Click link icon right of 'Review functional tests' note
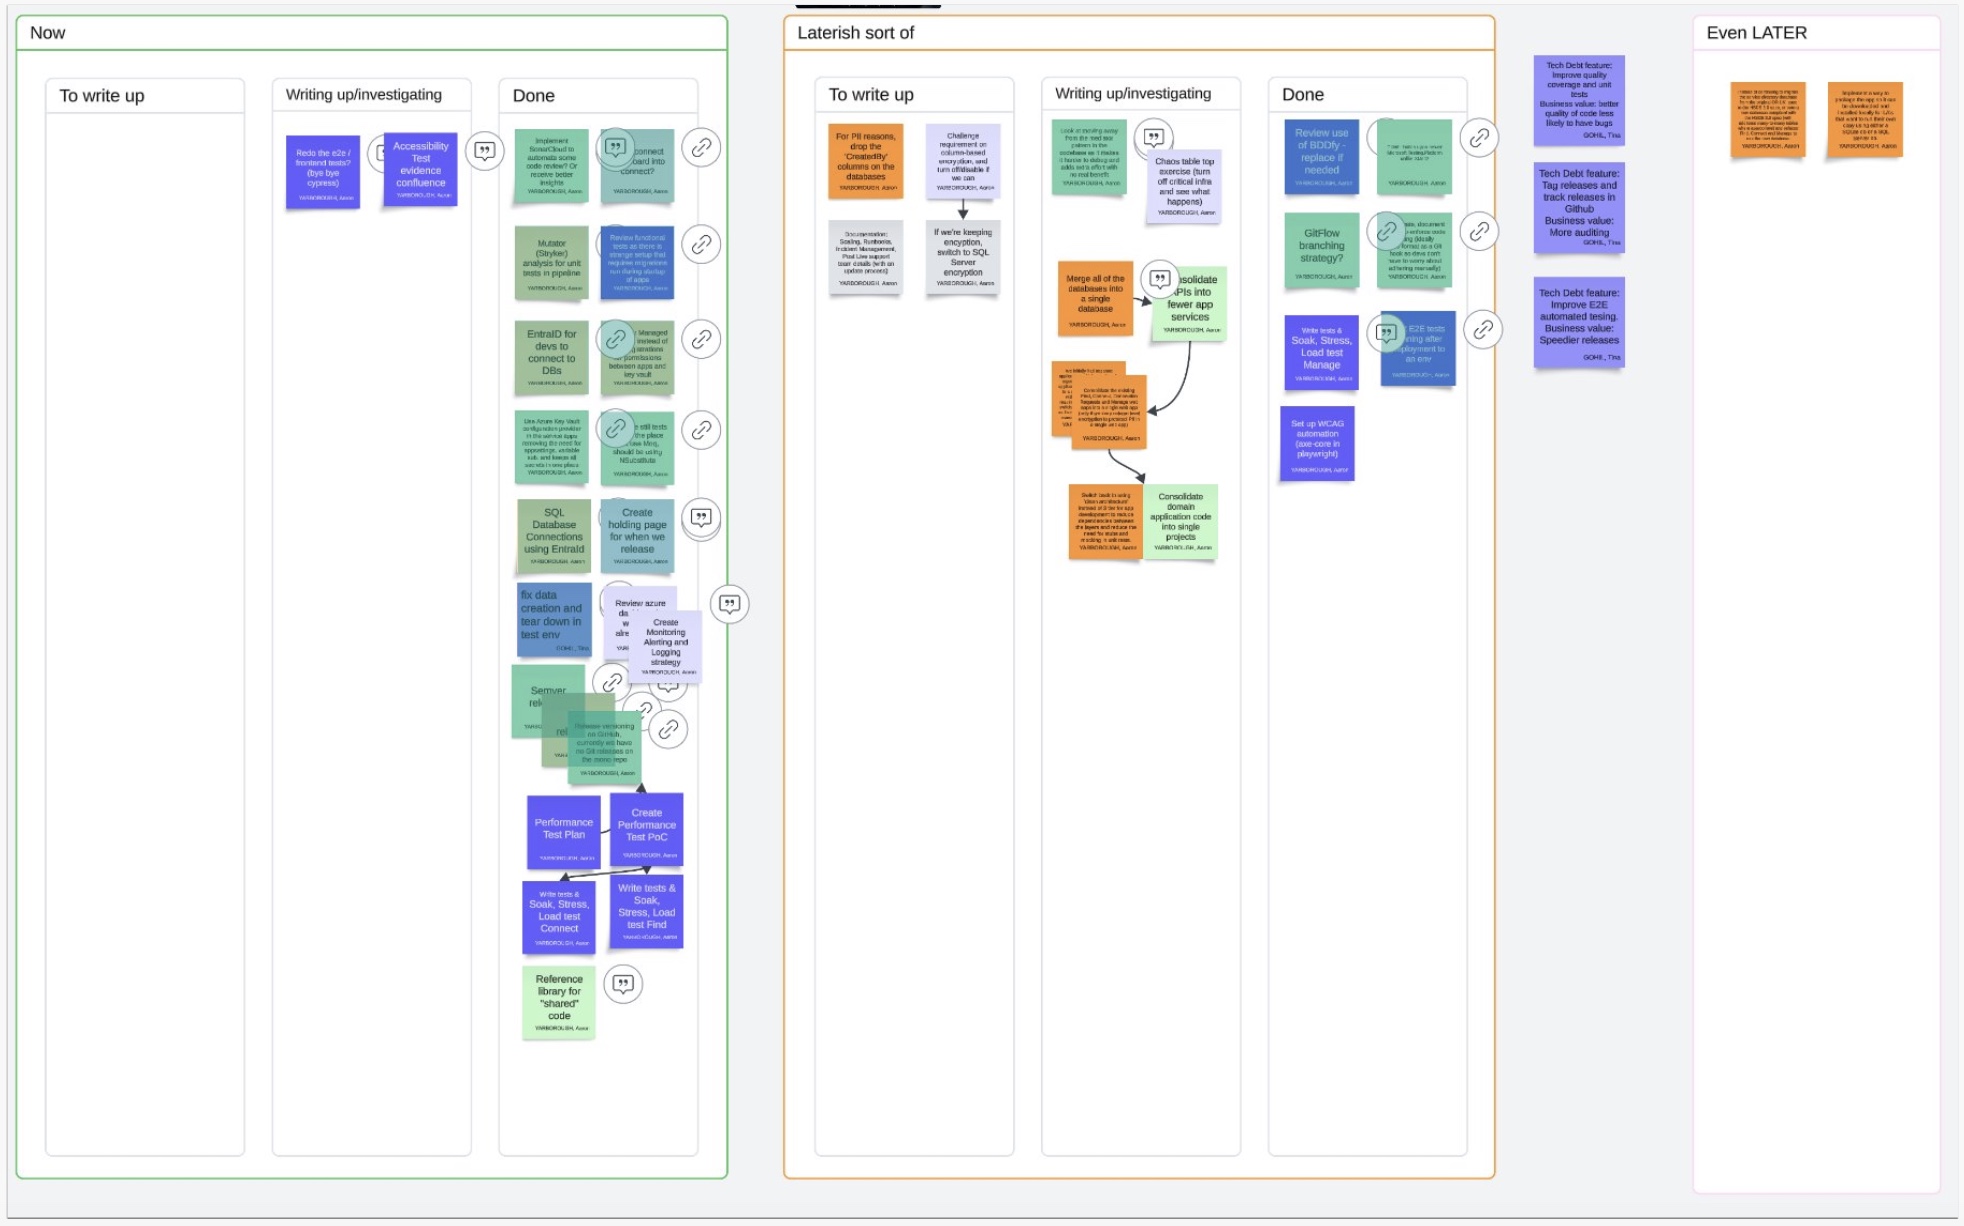Image resolution: width=1964 pixels, height=1226 pixels. pos(702,244)
